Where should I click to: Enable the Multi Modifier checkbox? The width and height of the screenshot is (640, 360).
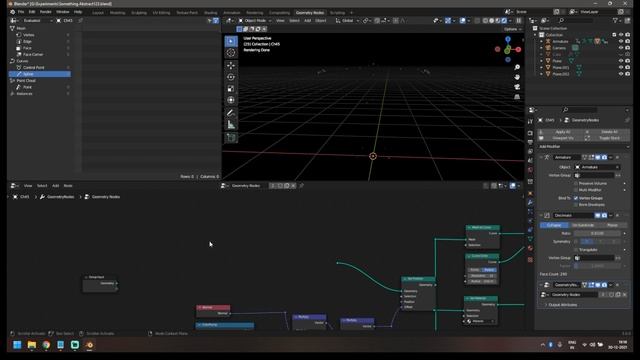[x=576, y=190]
